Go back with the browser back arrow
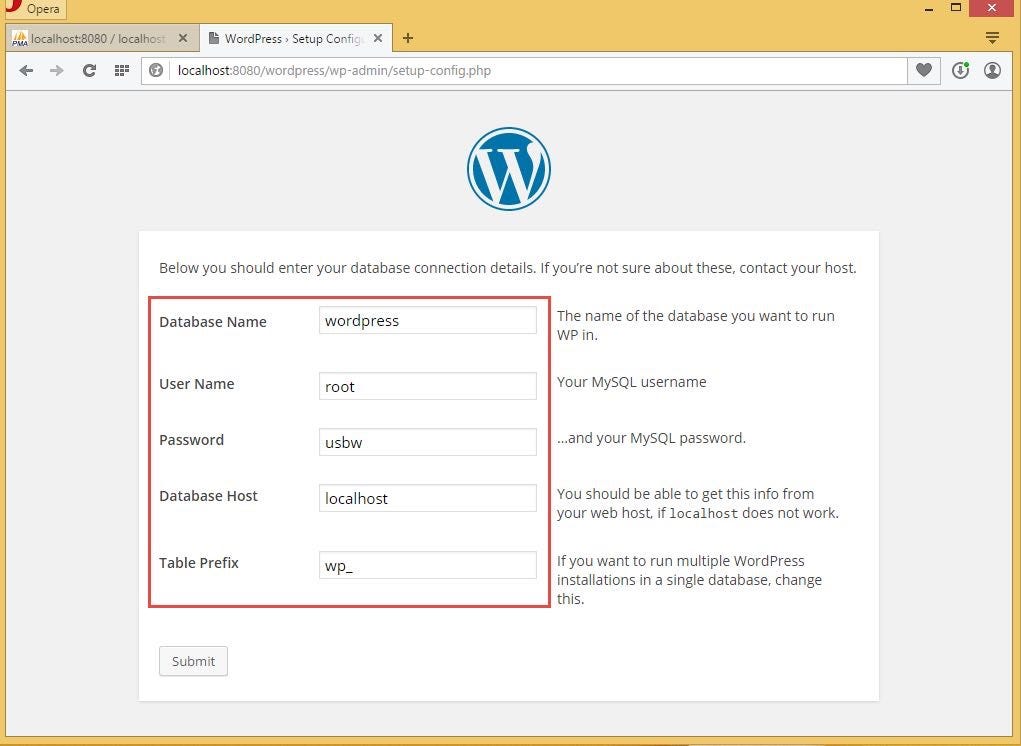 click(26, 70)
